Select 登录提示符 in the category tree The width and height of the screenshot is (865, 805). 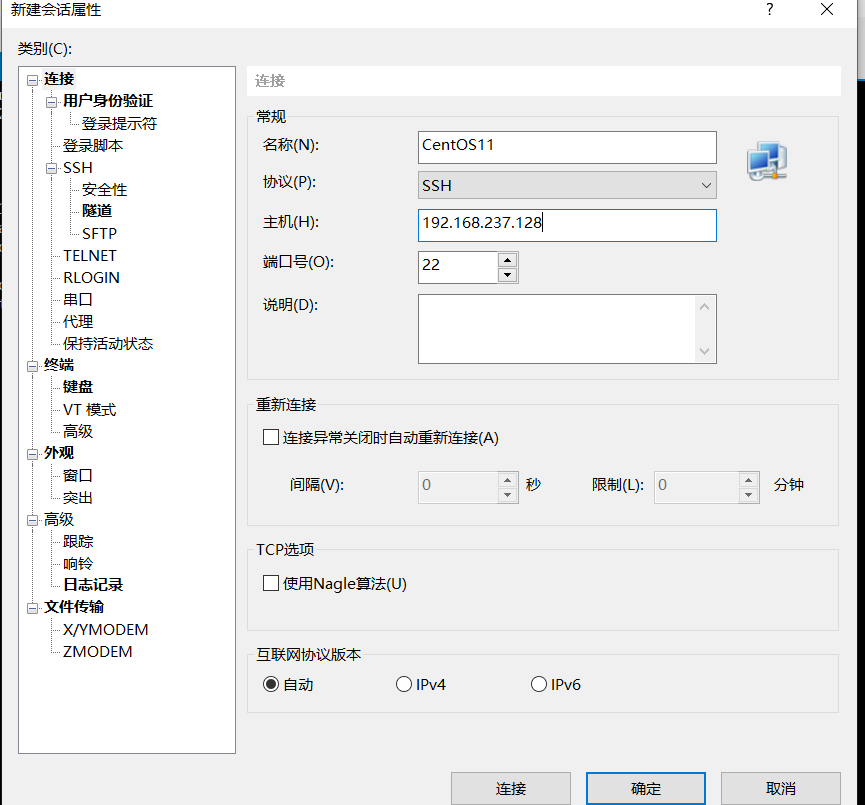119,123
